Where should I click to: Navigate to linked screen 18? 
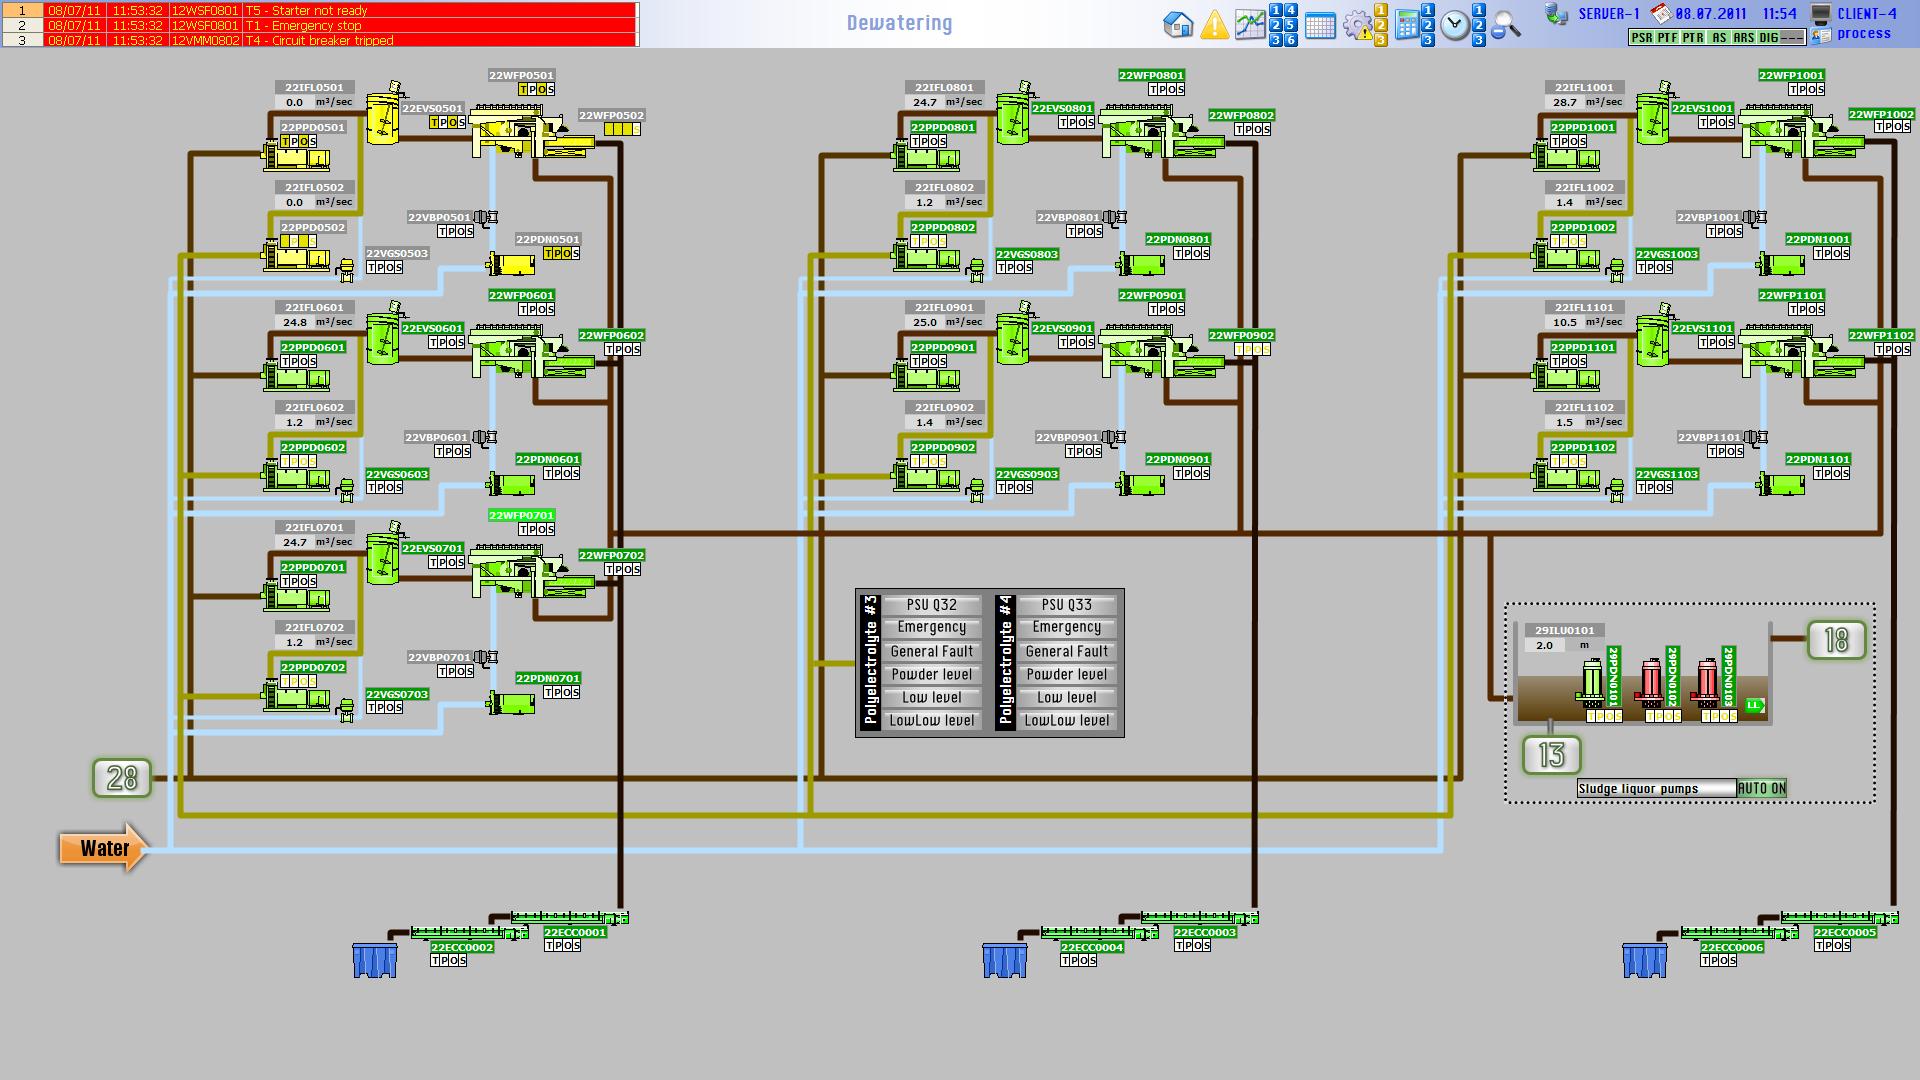click(1836, 640)
